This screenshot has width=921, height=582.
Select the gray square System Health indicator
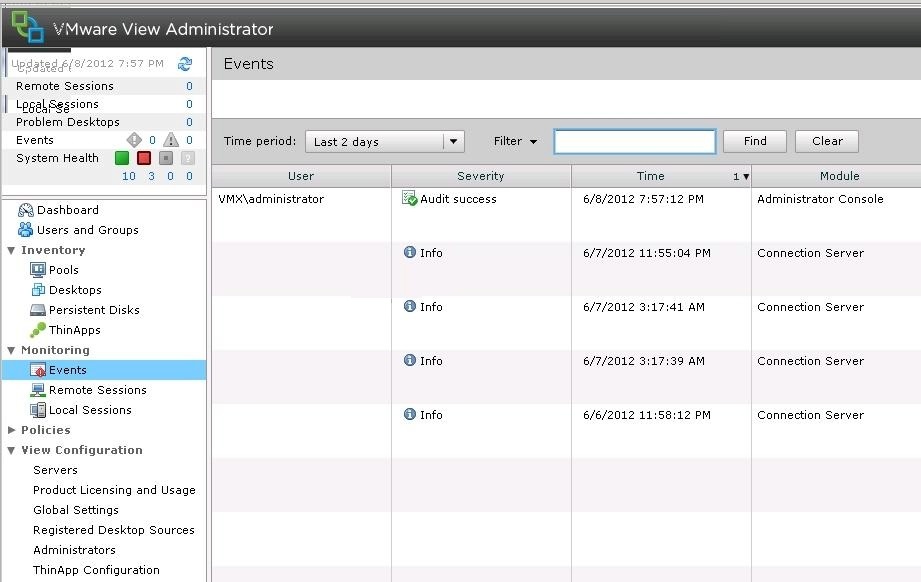[166, 158]
